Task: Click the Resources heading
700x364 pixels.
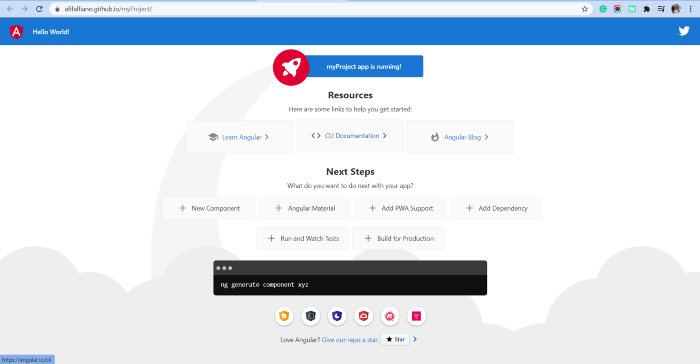Action: [x=350, y=95]
